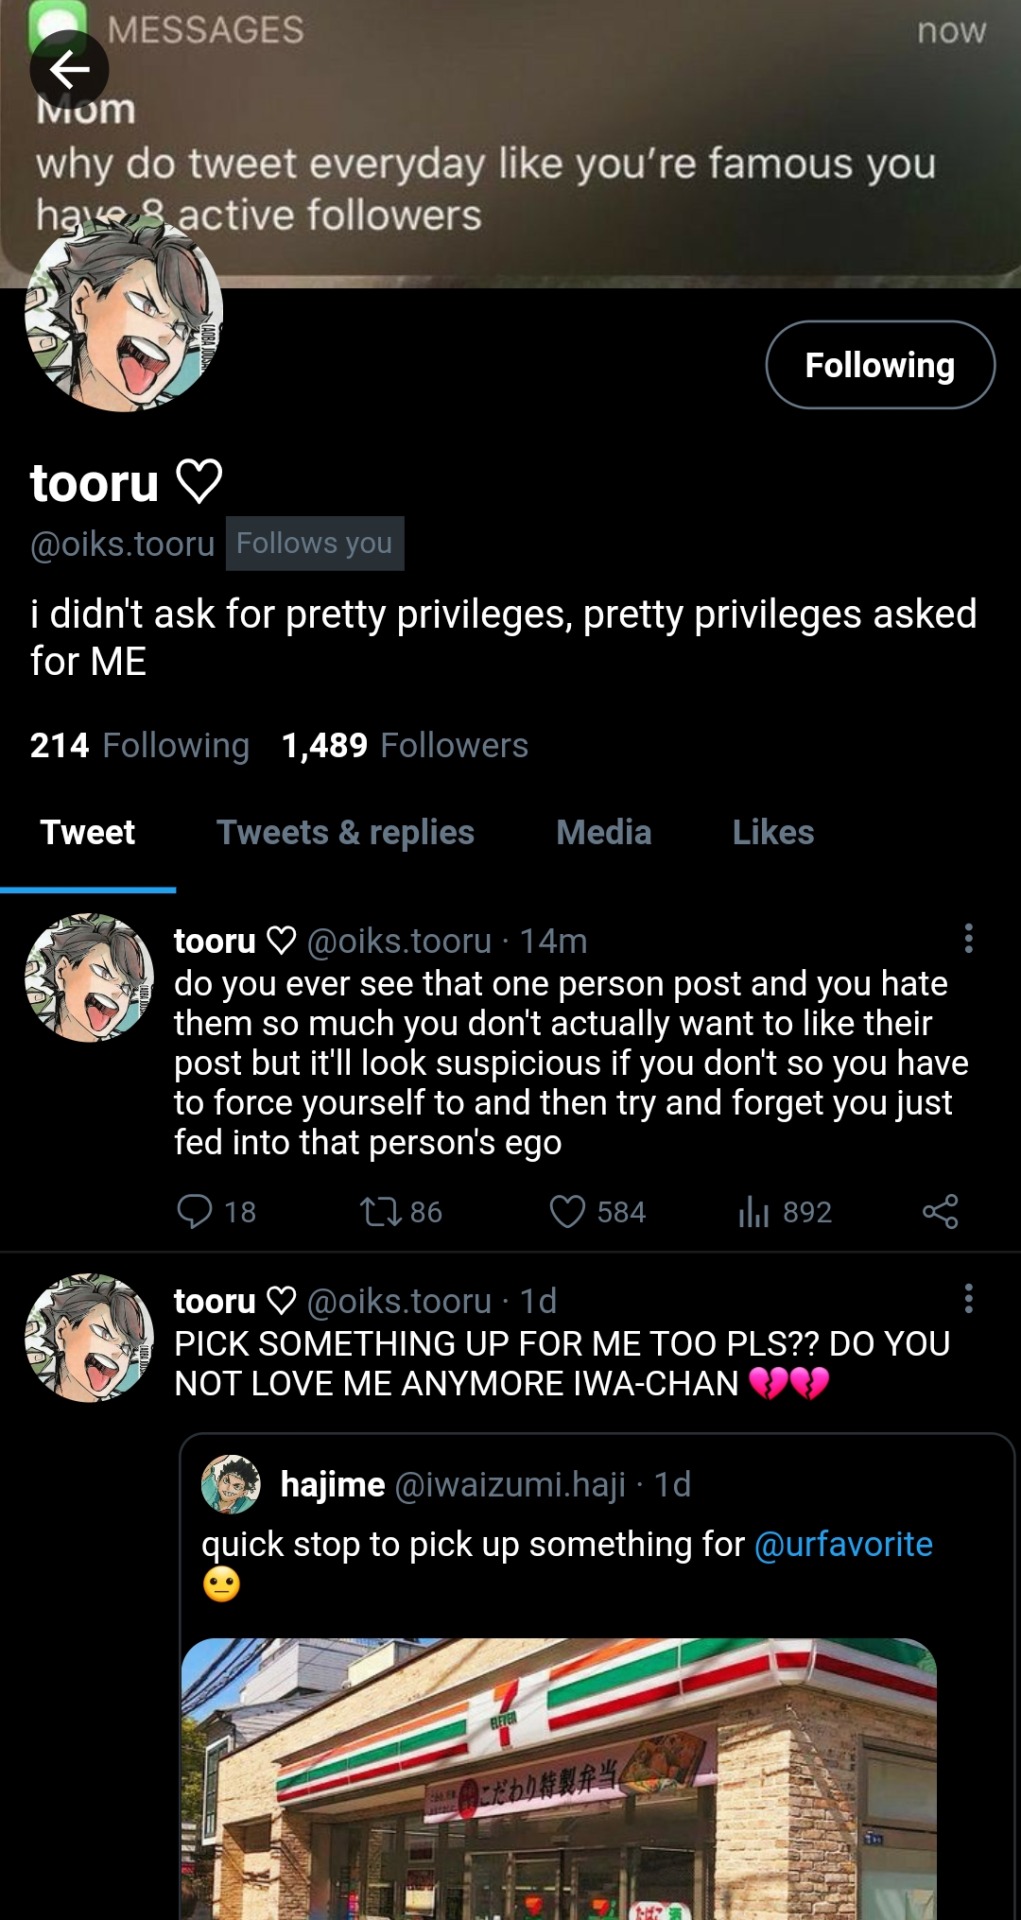
Task: Share the 14m tooru tweet
Action: 940,1211
